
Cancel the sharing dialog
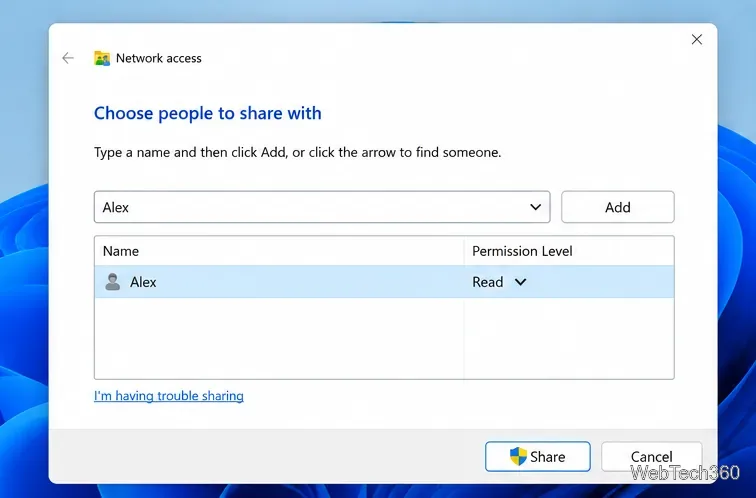(651, 457)
